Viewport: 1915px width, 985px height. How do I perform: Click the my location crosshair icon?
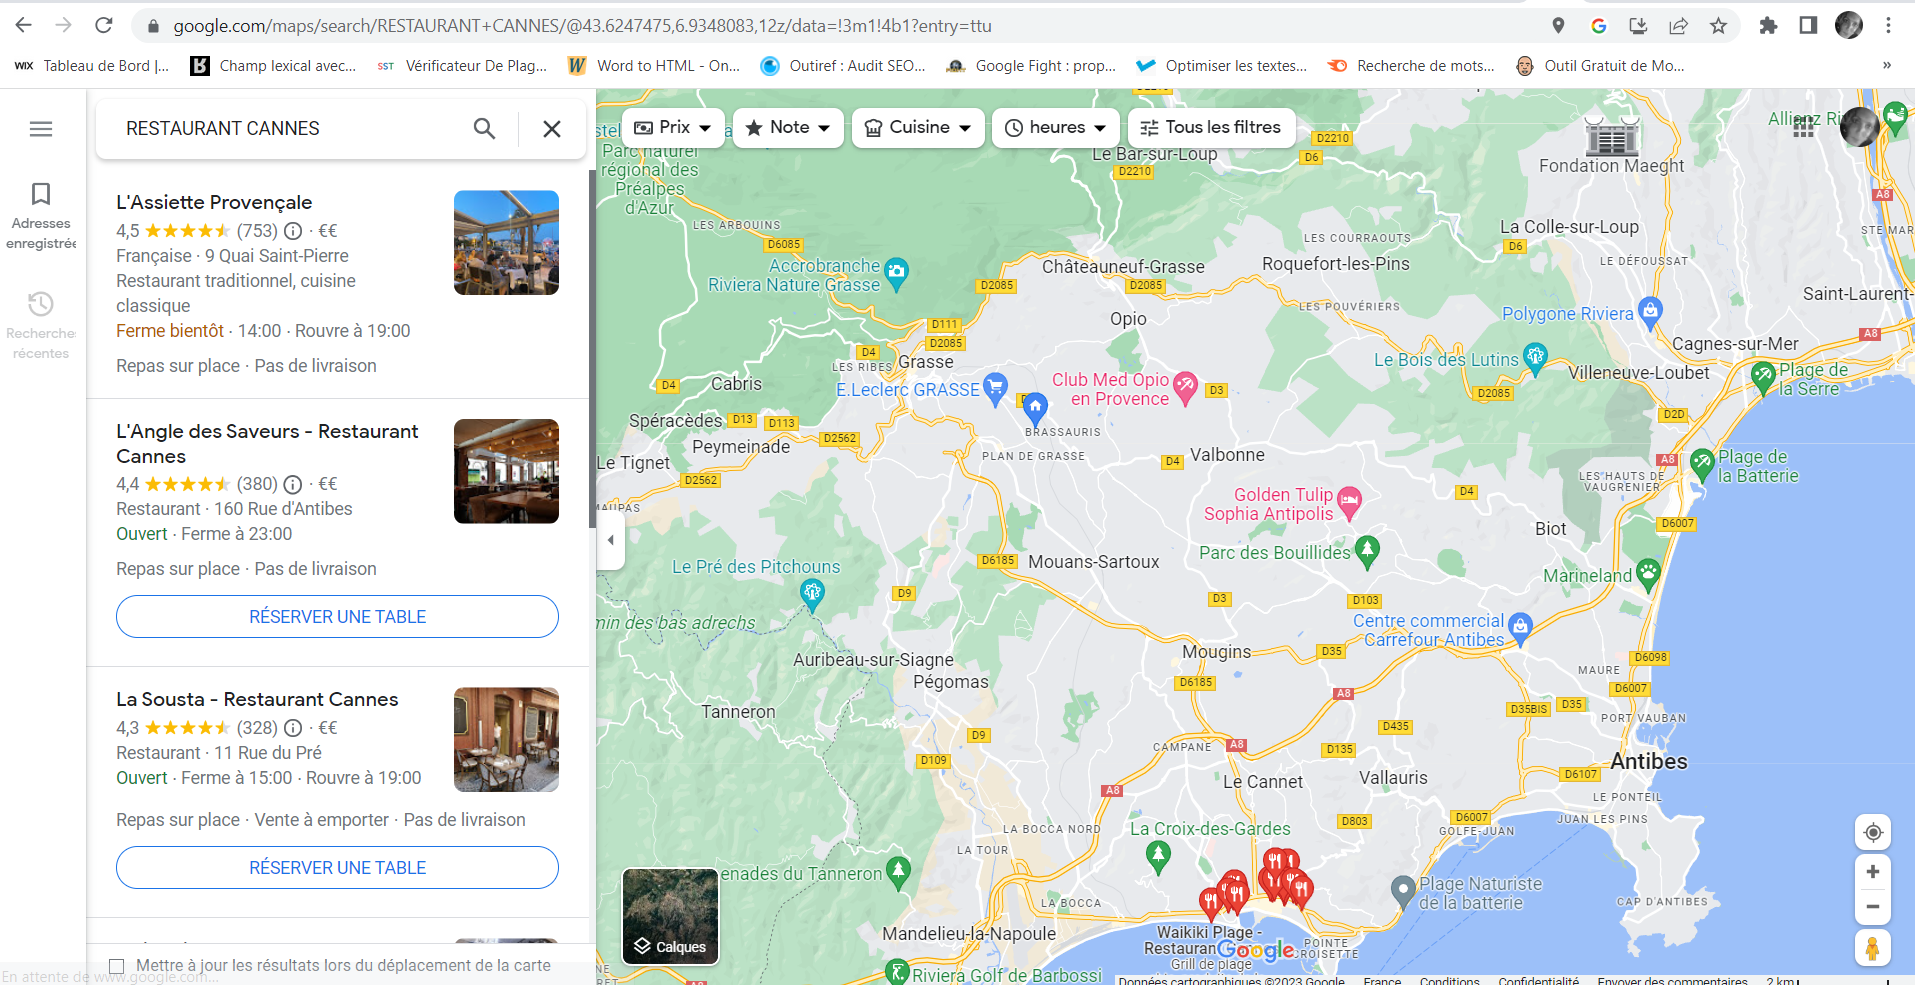click(1872, 831)
